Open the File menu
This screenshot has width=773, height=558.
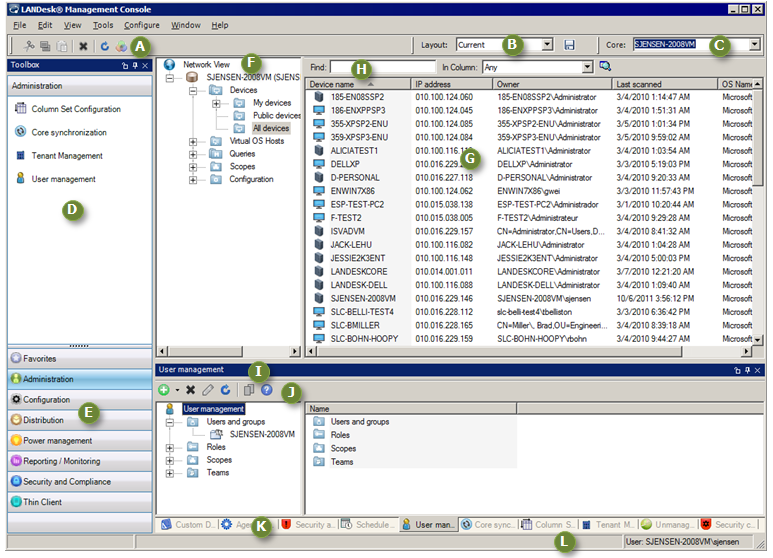click(20, 25)
